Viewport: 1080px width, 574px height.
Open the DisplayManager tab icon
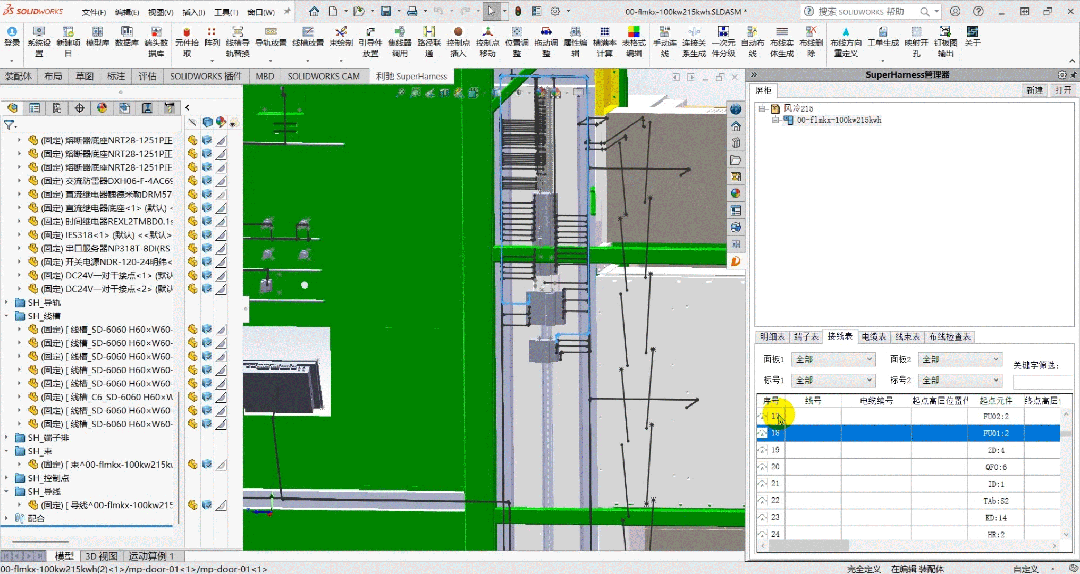102,107
